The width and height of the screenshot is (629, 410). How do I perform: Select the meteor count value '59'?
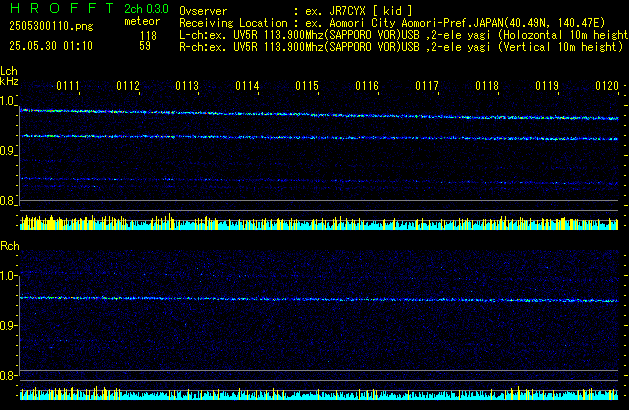pos(145,46)
